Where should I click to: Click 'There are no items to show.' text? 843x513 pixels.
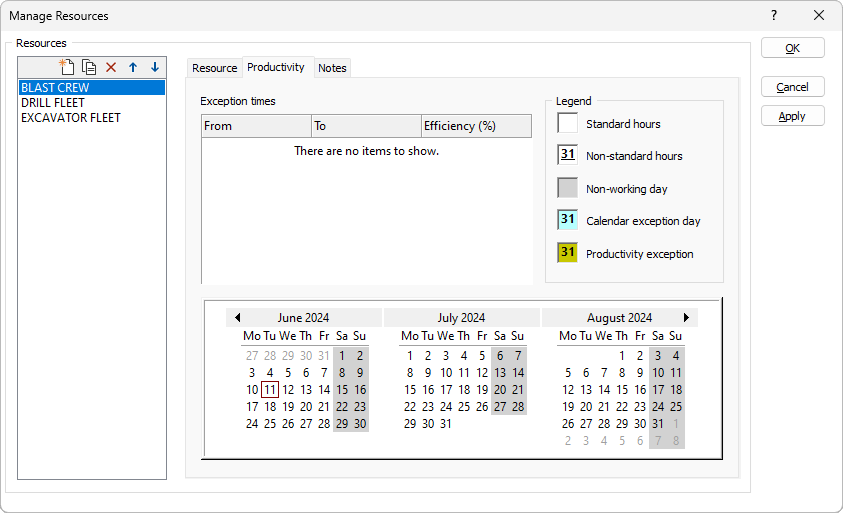tap(367, 151)
